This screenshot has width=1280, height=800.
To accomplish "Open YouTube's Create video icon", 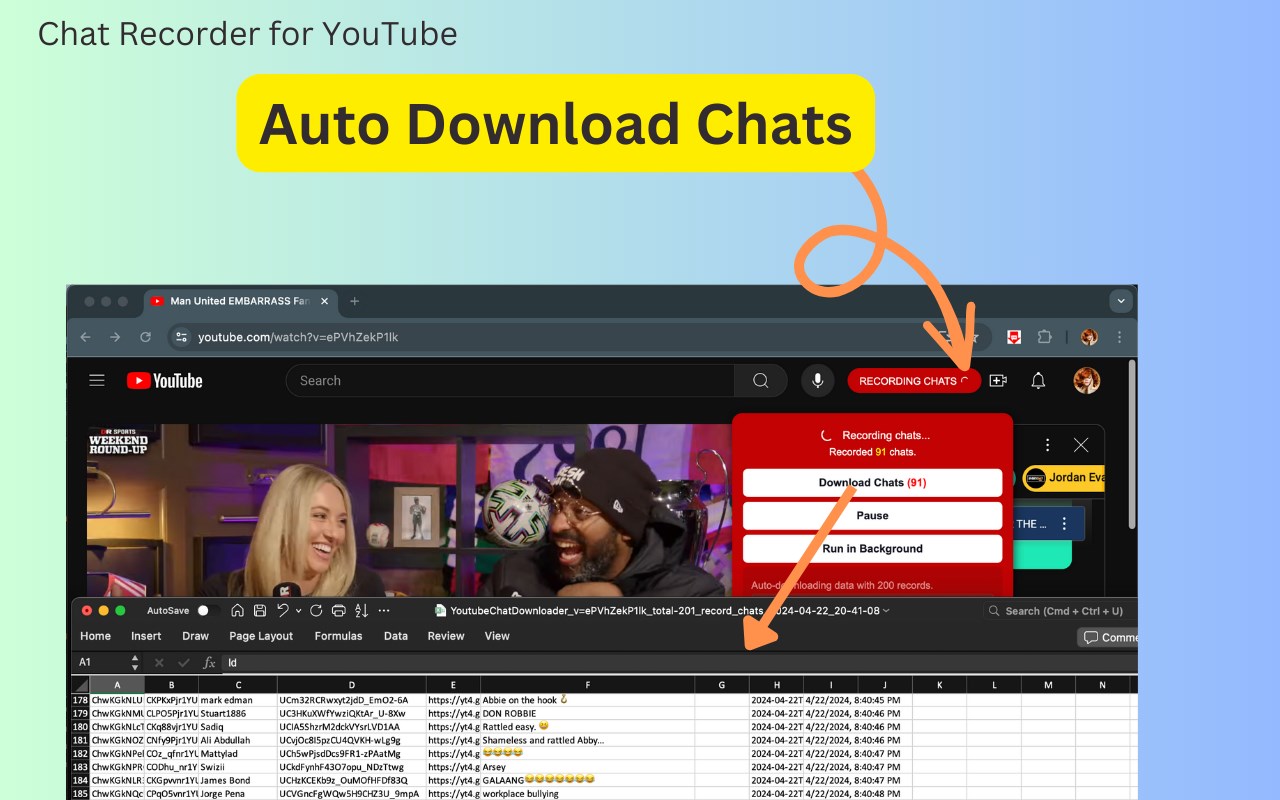I will point(998,380).
